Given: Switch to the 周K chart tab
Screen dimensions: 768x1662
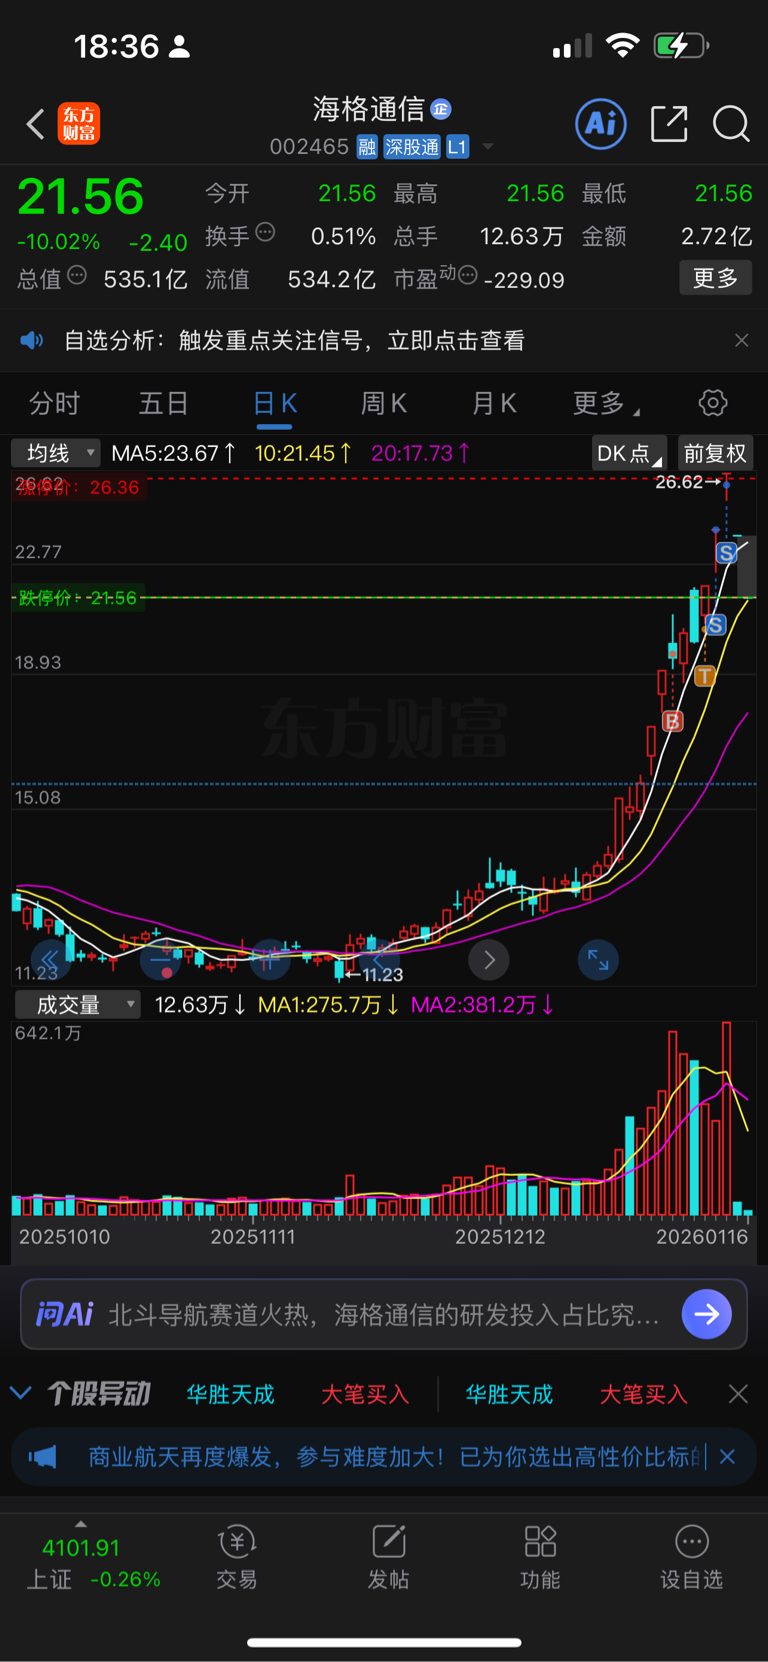Looking at the screenshot, I should point(384,403).
